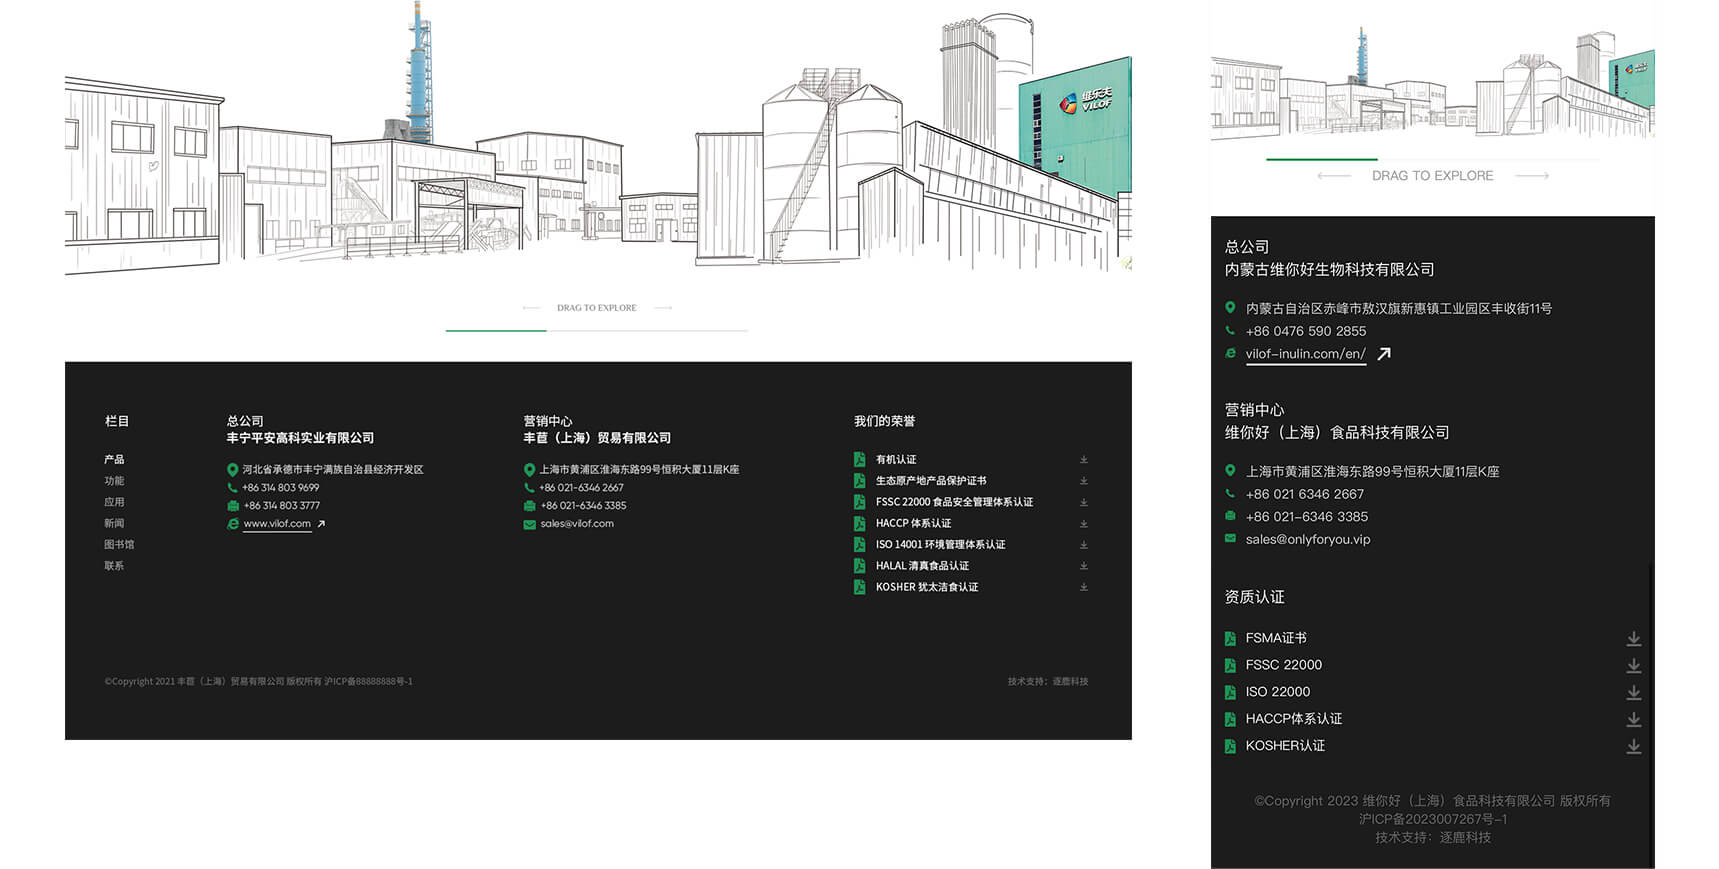Visit the www.vilof.com link
The image size is (1719, 869).
277,524
